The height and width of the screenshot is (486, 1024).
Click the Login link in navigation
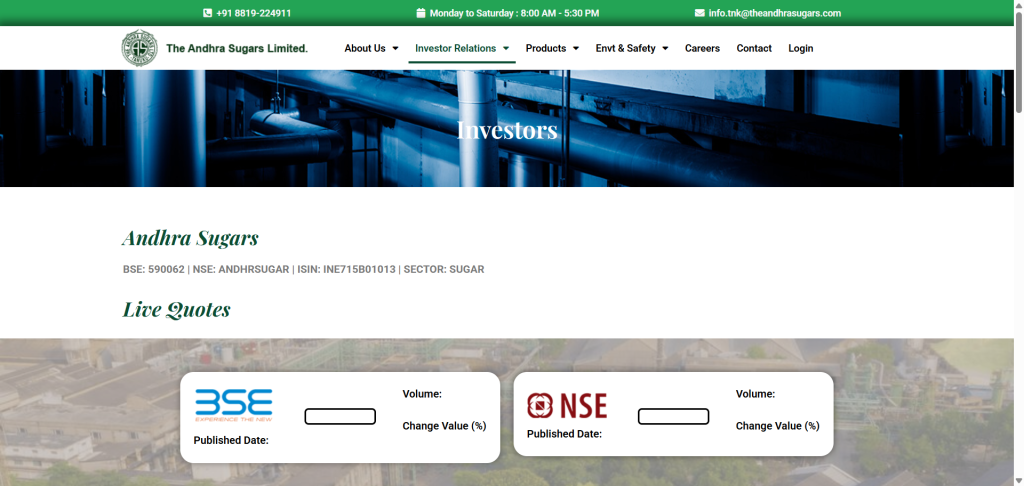tap(800, 48)
